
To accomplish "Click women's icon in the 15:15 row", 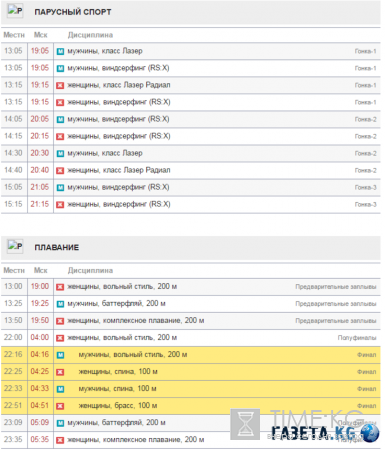I will 60,205.
